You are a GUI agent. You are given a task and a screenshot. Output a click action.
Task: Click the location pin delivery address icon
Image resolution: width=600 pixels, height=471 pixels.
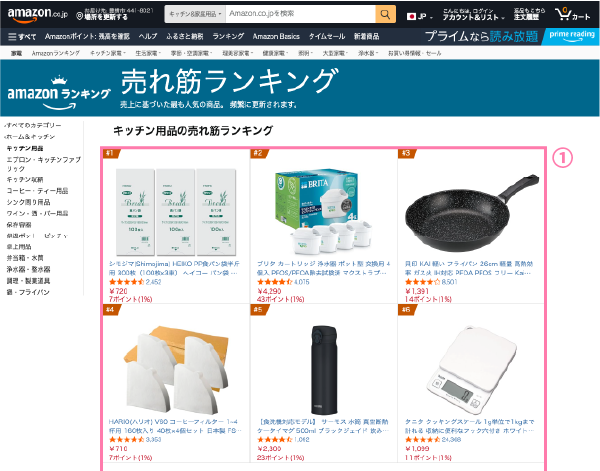coord(79,16)
